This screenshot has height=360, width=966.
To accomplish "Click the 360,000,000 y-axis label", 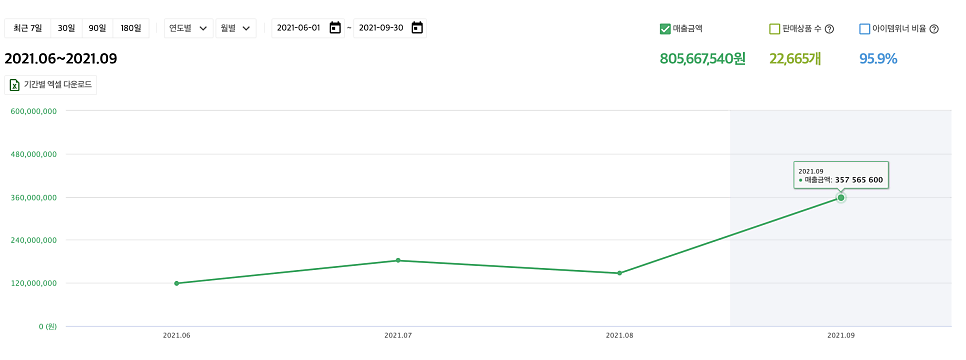I will (34, 198).
